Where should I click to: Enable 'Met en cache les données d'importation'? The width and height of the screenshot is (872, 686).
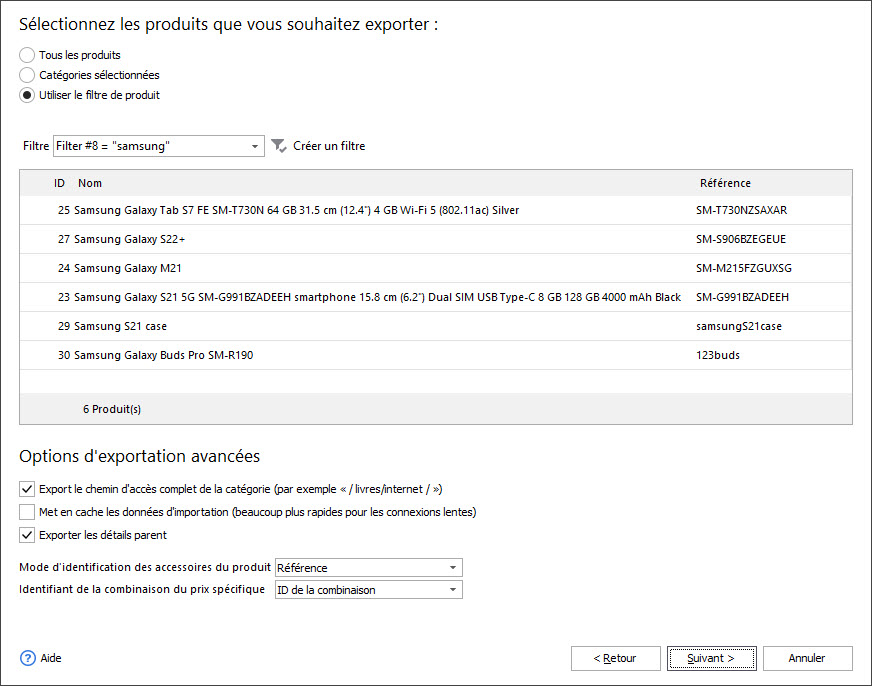tap(27, 512)
